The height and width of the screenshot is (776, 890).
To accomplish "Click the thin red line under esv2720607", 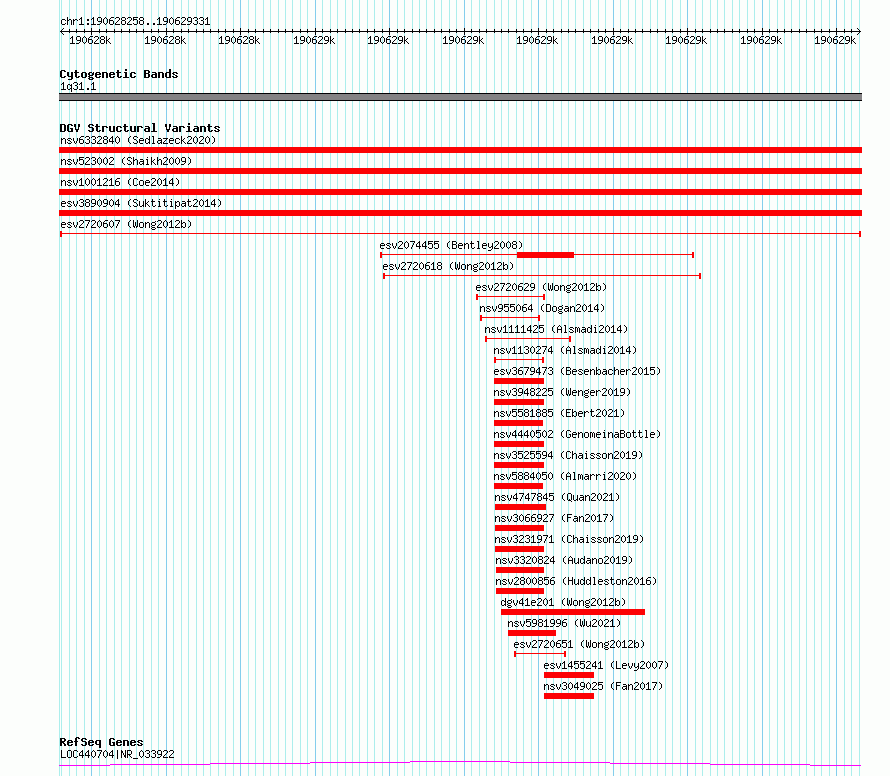I will [460, 234].
